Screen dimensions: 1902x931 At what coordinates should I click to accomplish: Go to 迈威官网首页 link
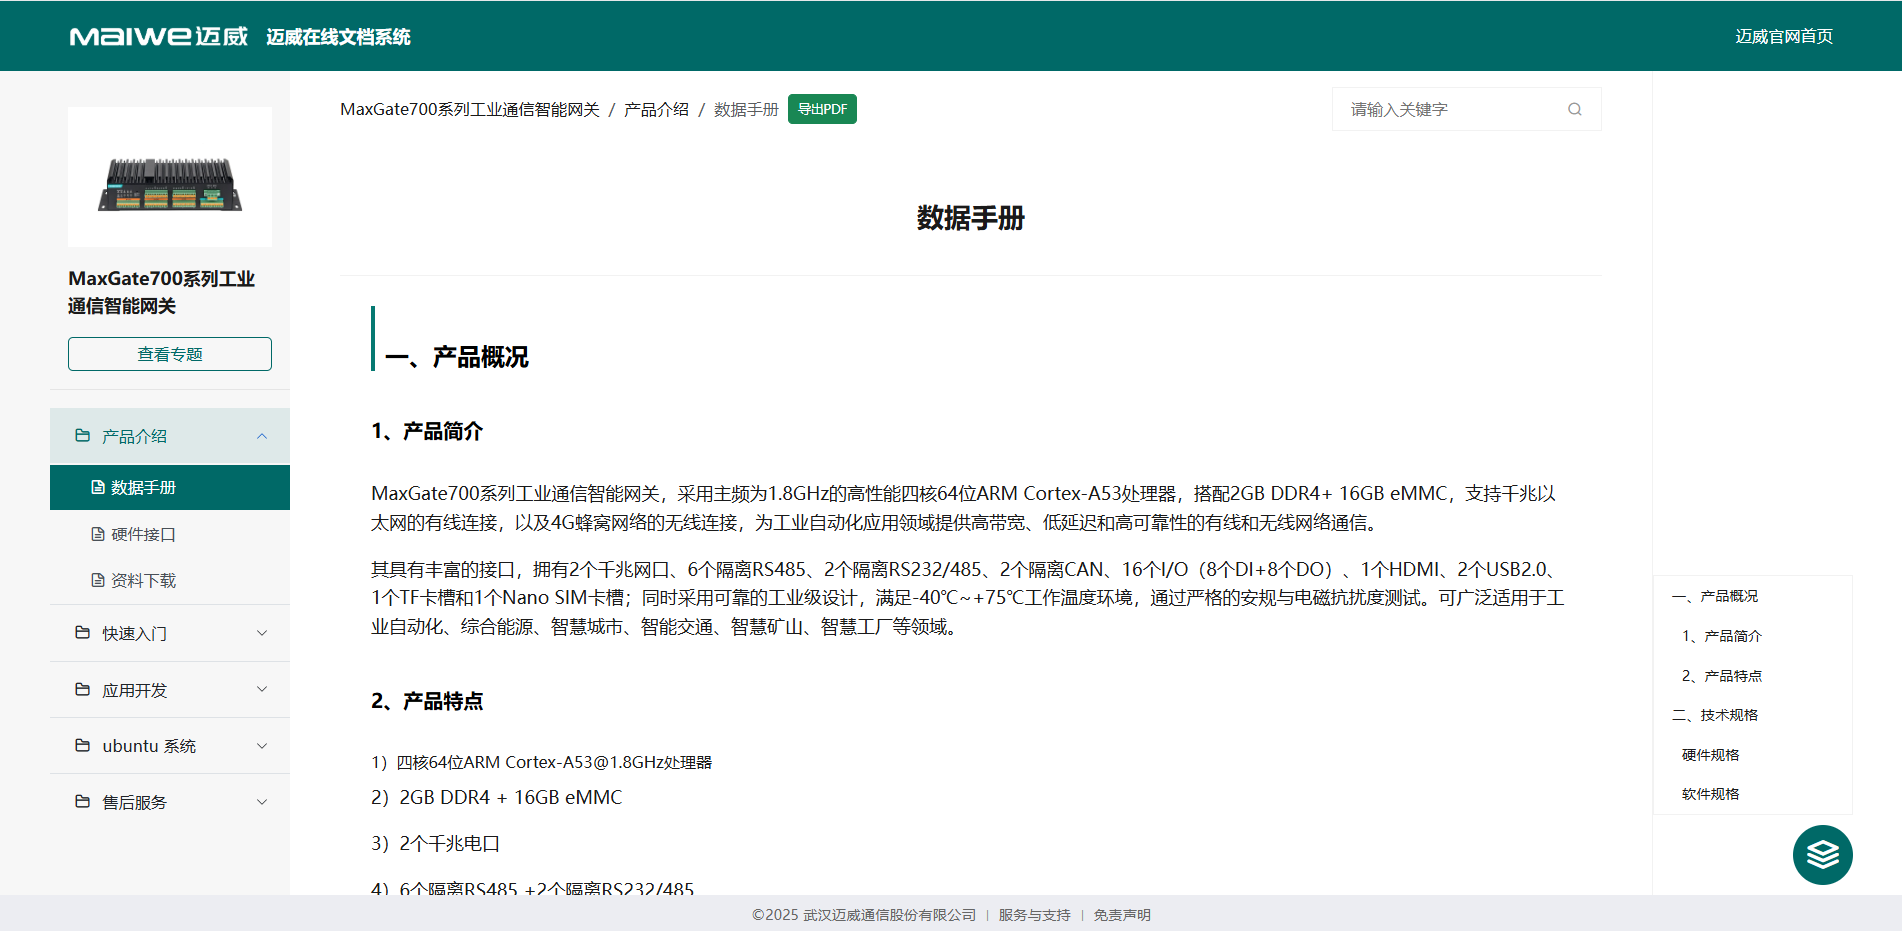coord(1784,37)
